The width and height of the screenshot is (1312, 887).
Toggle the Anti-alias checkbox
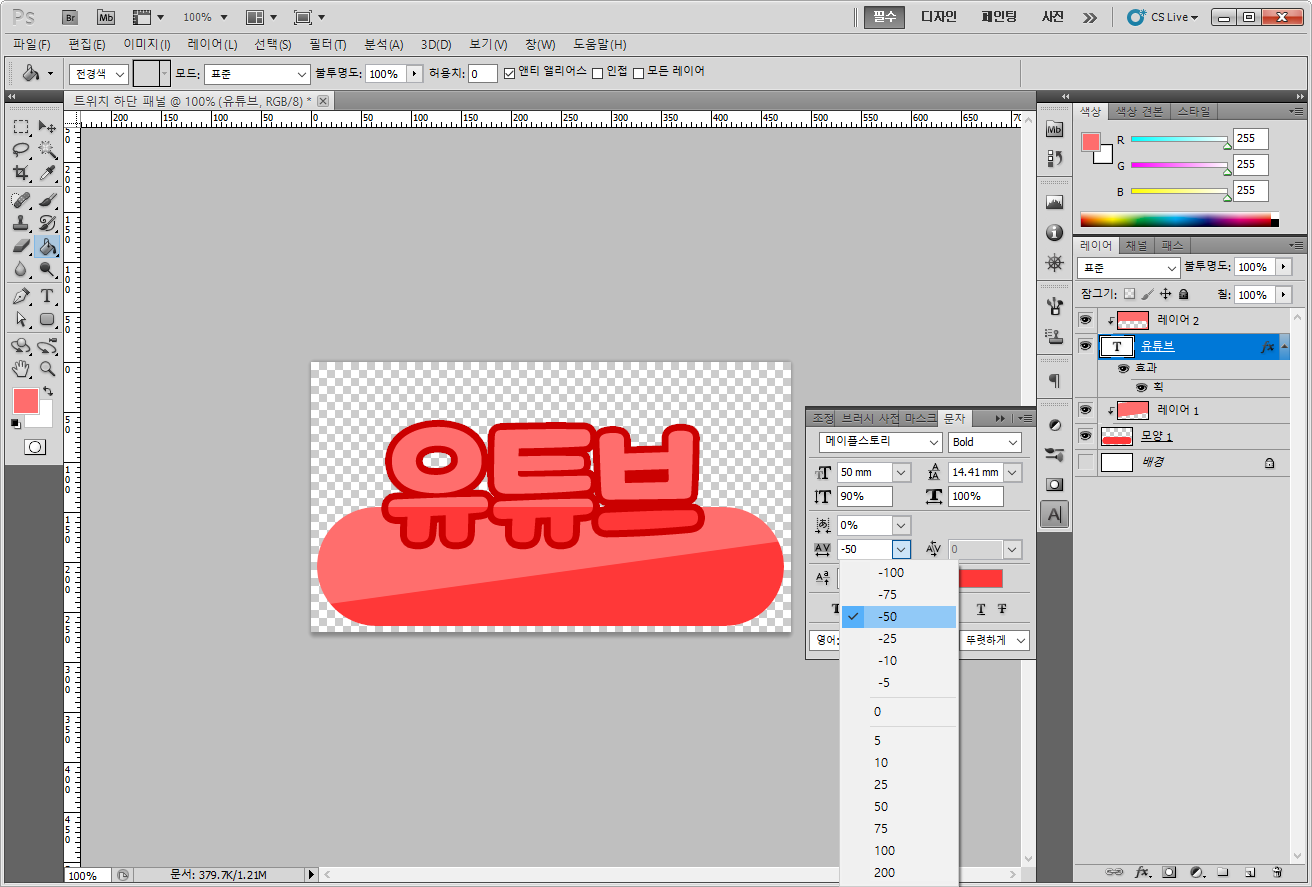[510, 73]
